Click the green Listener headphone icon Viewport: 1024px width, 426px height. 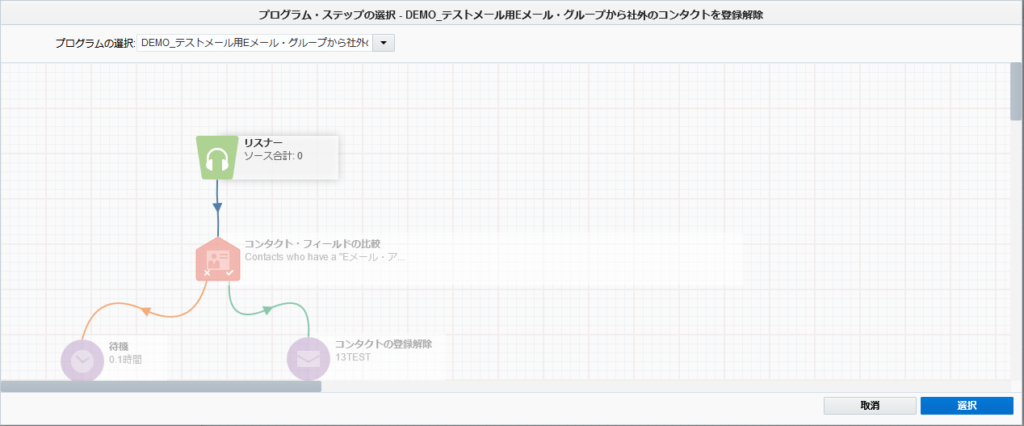click(x=218, y=157)
